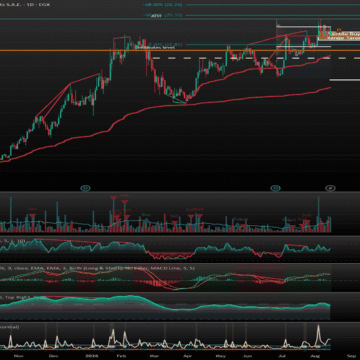Screen dimensions: 360x360
Task: Select the orange horizontal price line
Action: click(x=180, y=50)
